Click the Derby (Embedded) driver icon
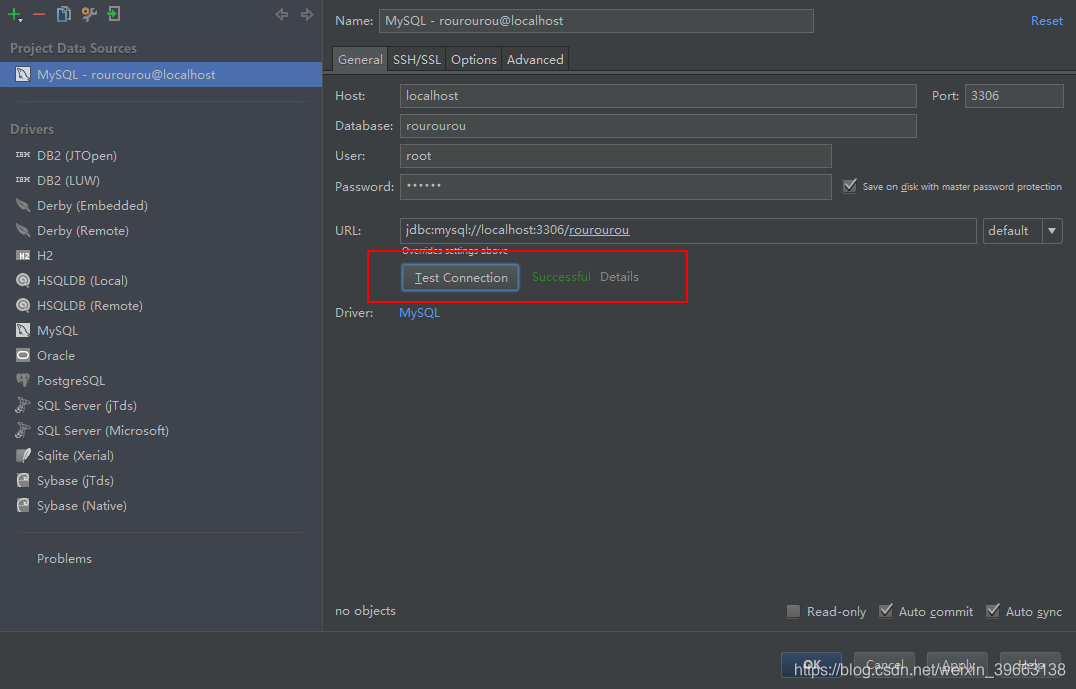Viewport: 1076px width, 689px height. (x=23, y=205)
